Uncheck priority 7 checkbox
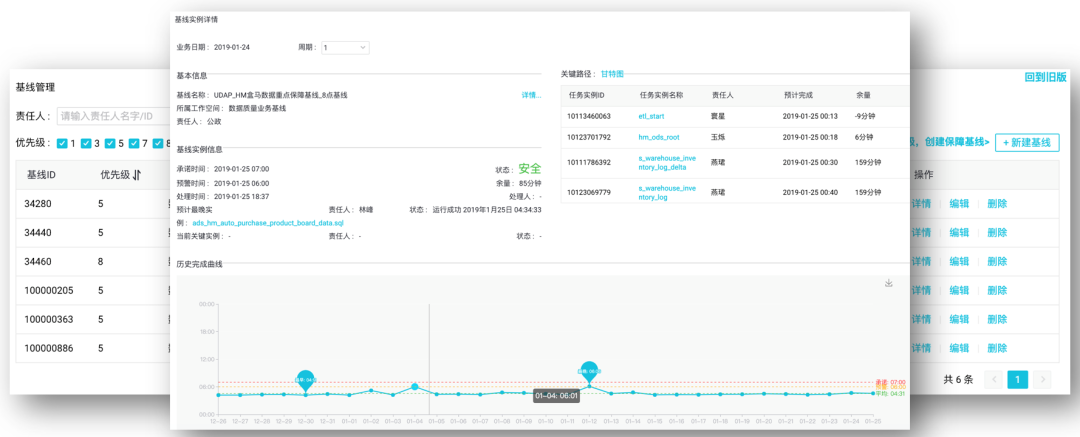This screenshot has height=437, width=1080. [x=134, y=143]
